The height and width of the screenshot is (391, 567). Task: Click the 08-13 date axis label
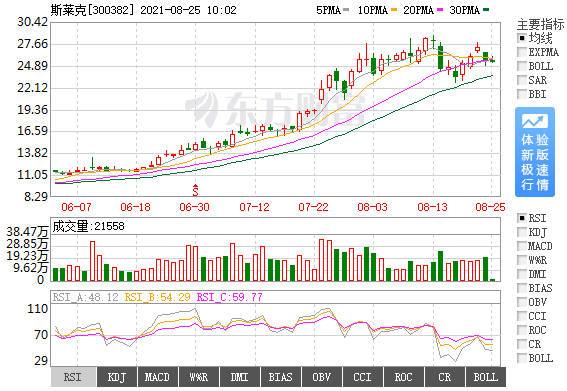[432, 207]
